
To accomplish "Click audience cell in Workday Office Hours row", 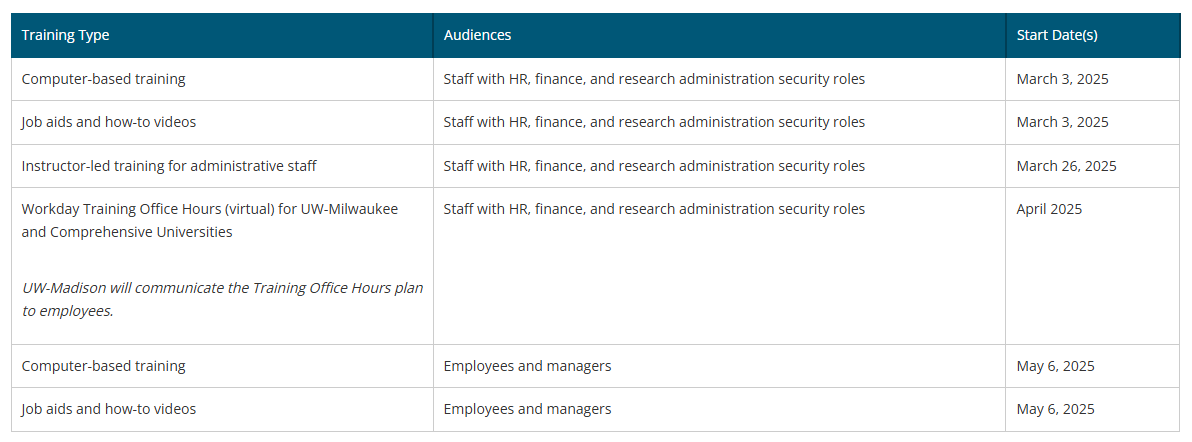I will coord(654,209).
